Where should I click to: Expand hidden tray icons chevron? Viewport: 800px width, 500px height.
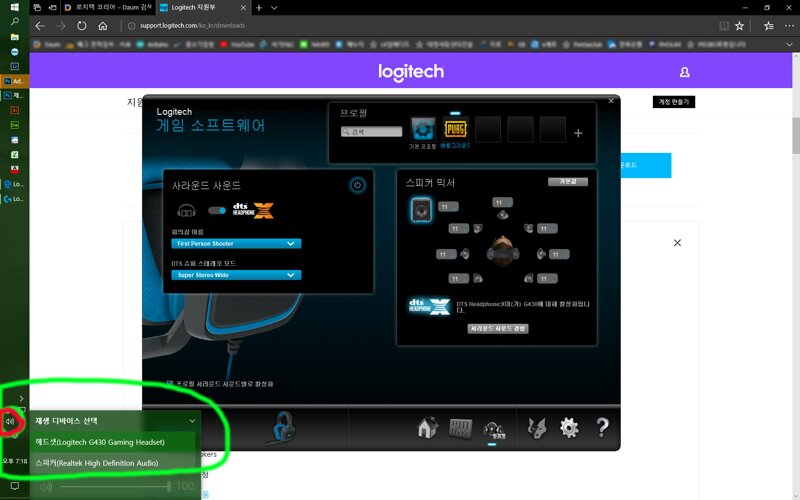21,398
